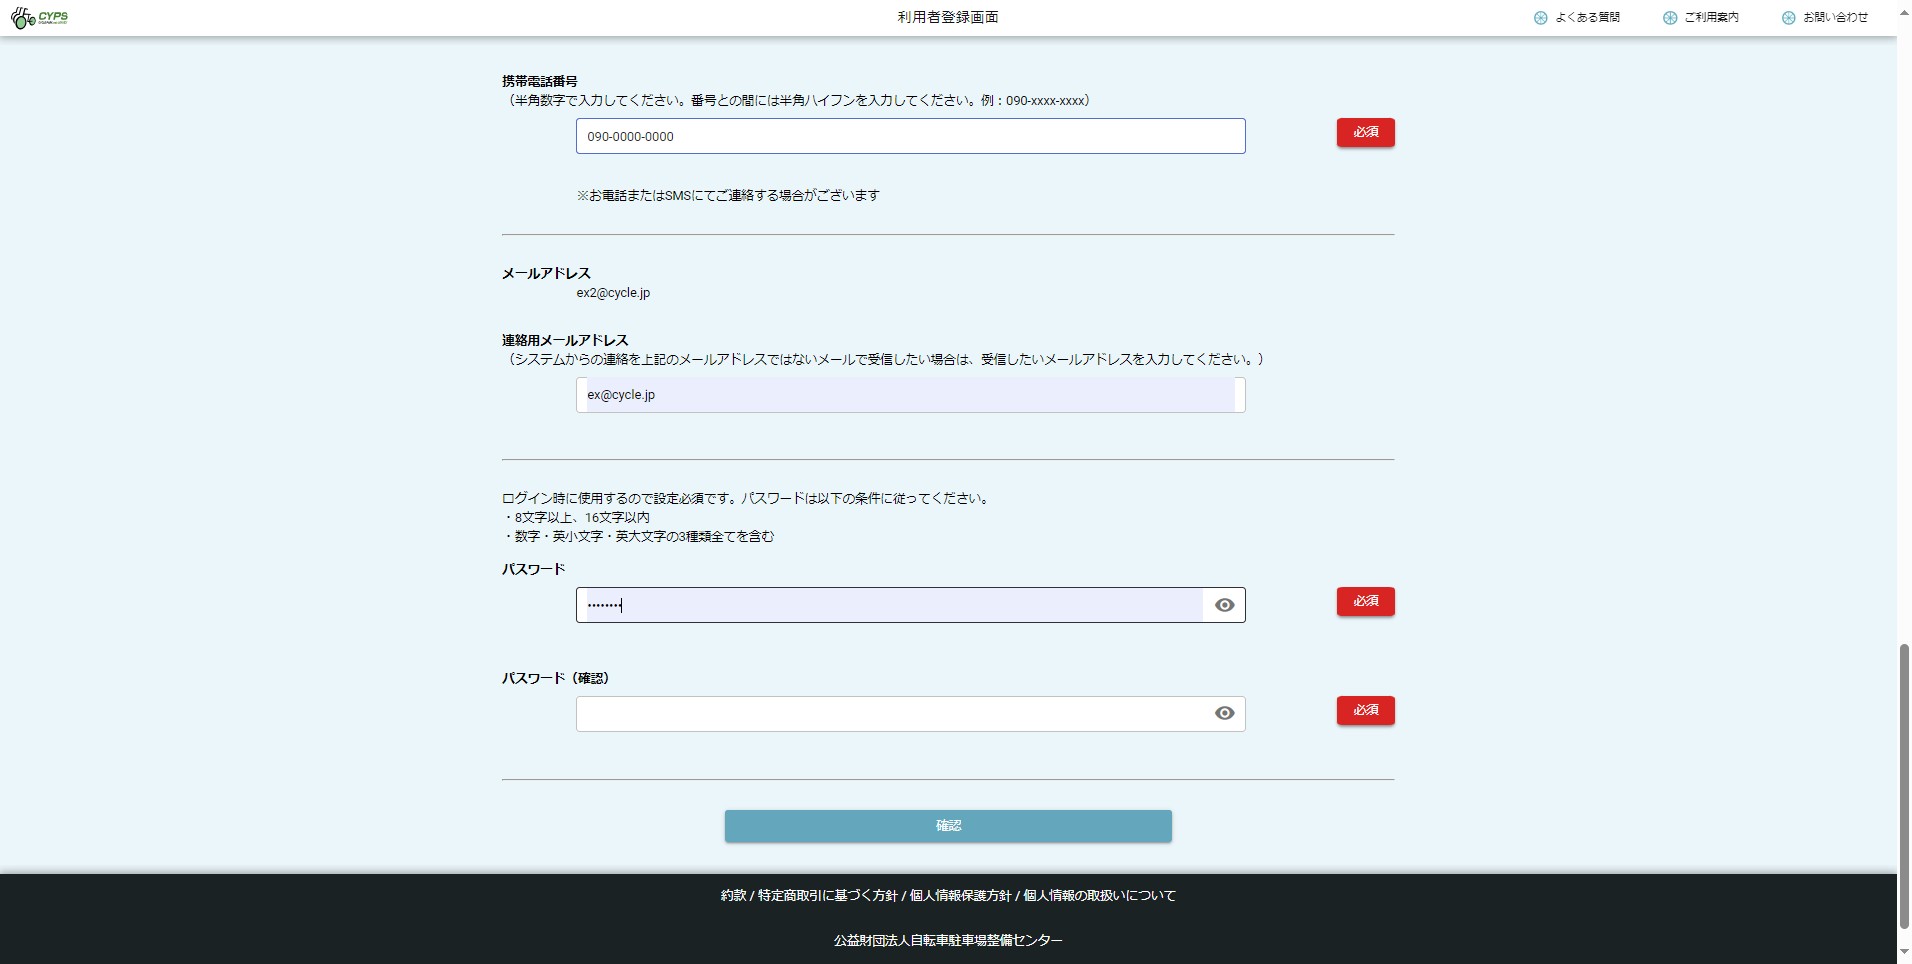Click the scrollbar up arrow
Image resolution: width=1912 pixels, height=964 pixels.
pos(1904,13)
